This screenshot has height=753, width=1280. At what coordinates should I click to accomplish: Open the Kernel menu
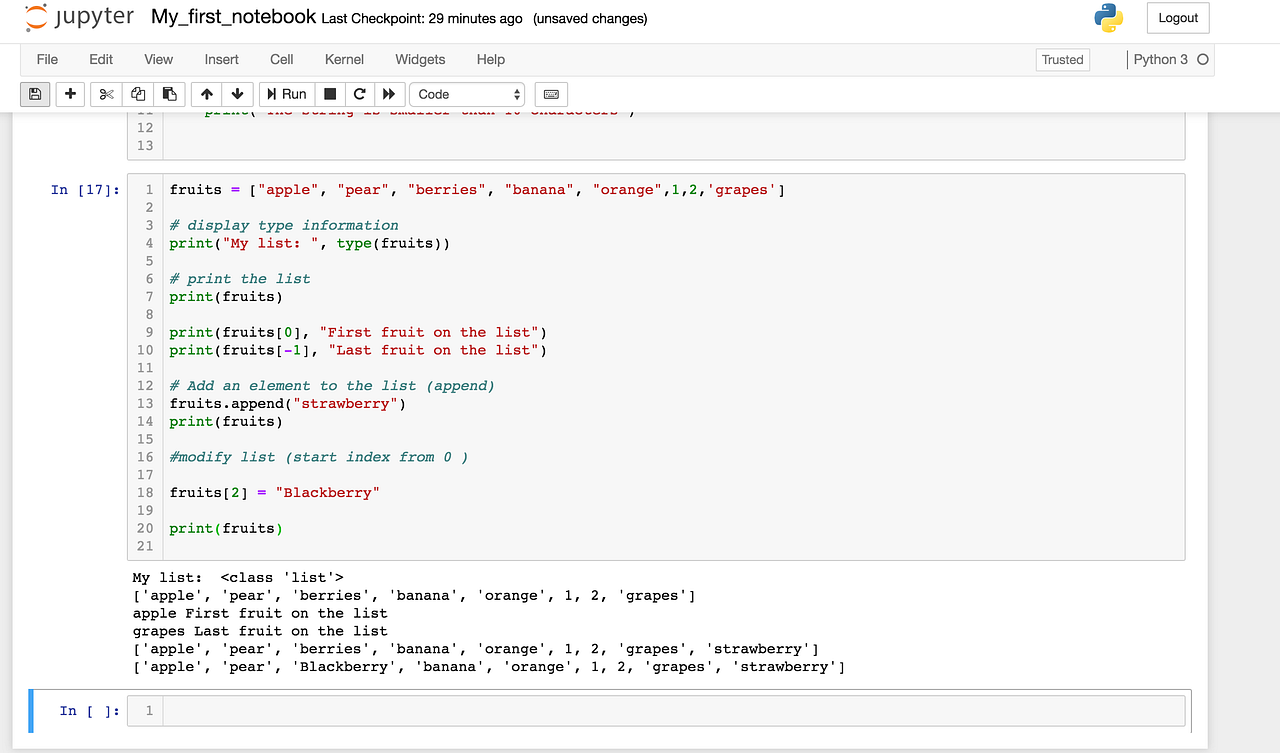(344, 59)
